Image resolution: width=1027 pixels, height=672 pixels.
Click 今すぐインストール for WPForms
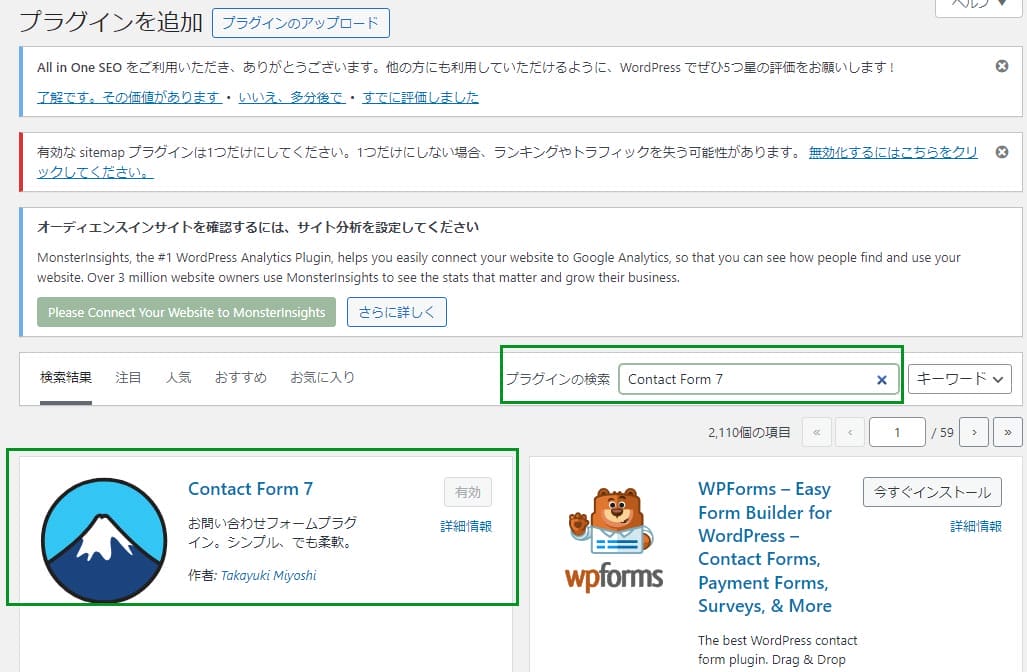(x=932, y=492)
